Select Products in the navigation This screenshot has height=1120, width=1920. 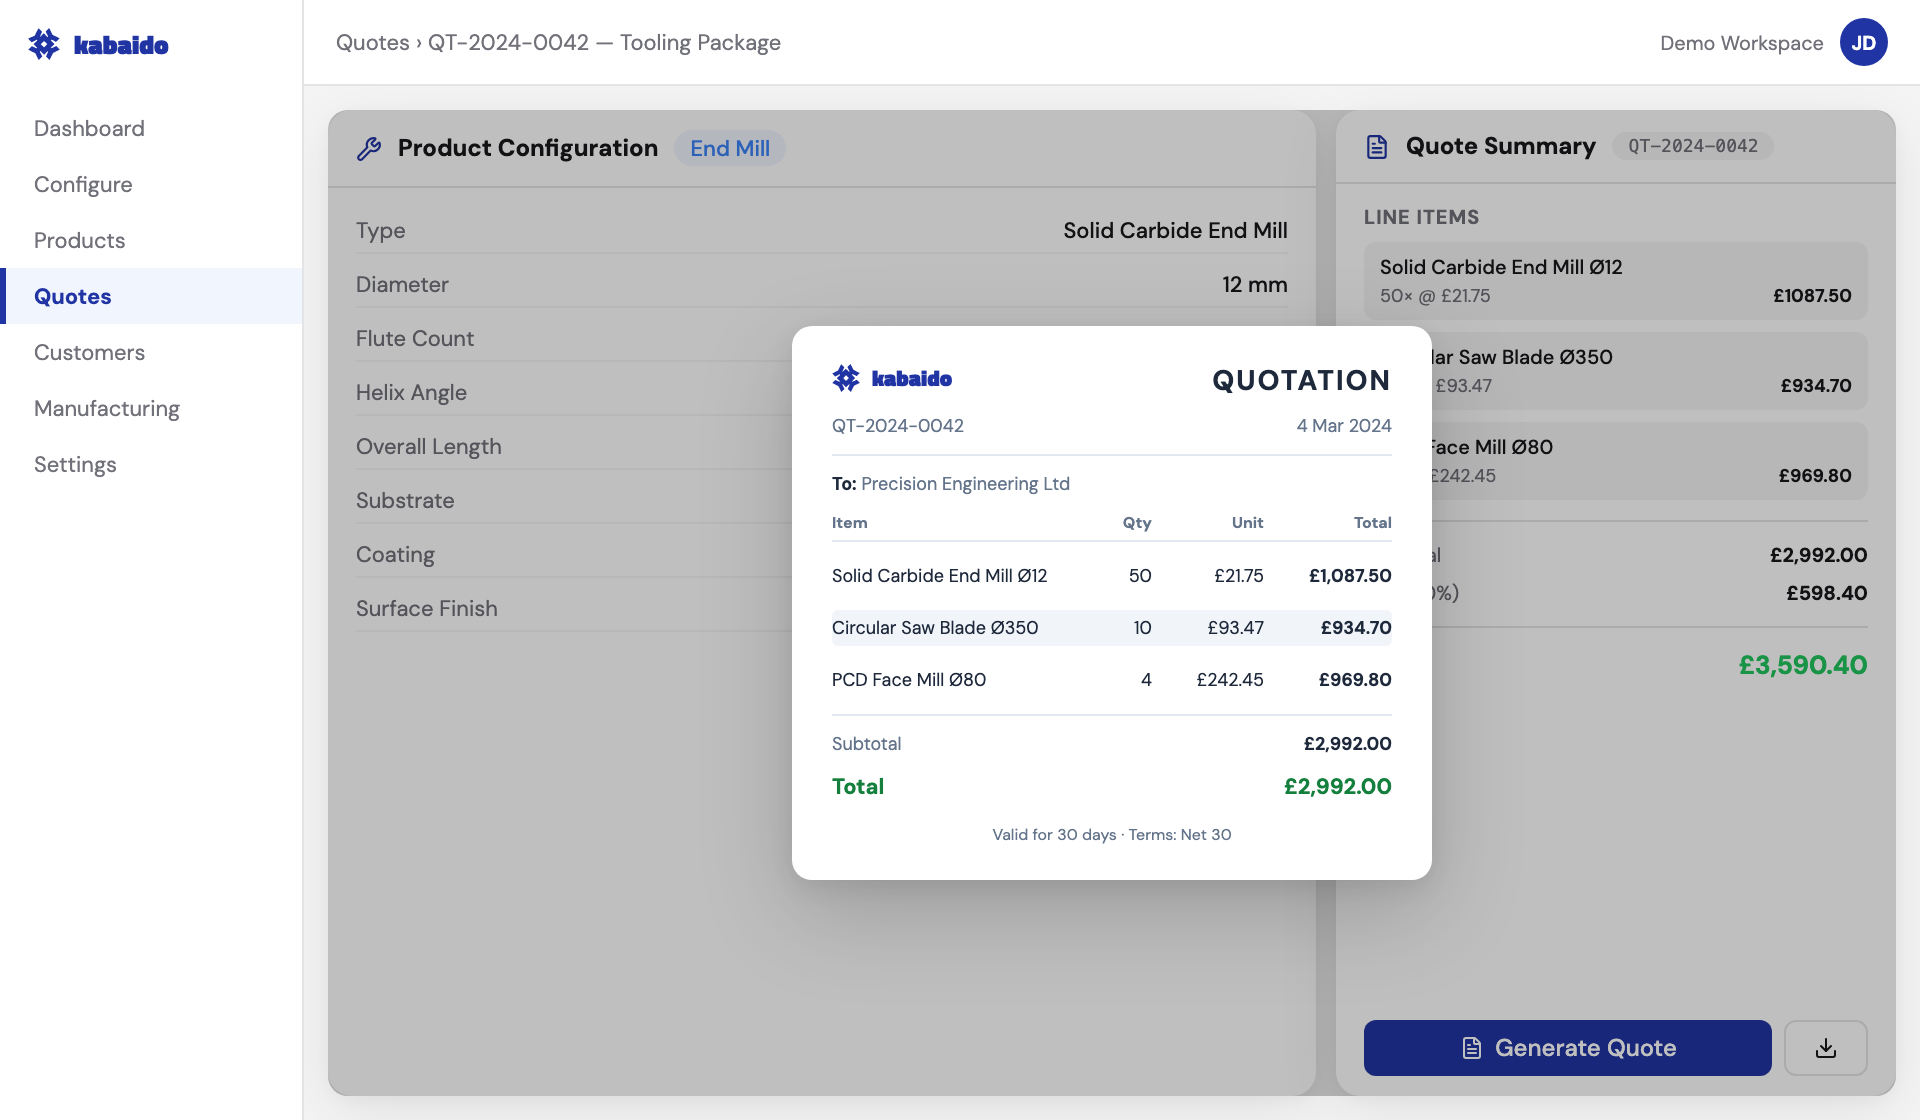[79, 240]
